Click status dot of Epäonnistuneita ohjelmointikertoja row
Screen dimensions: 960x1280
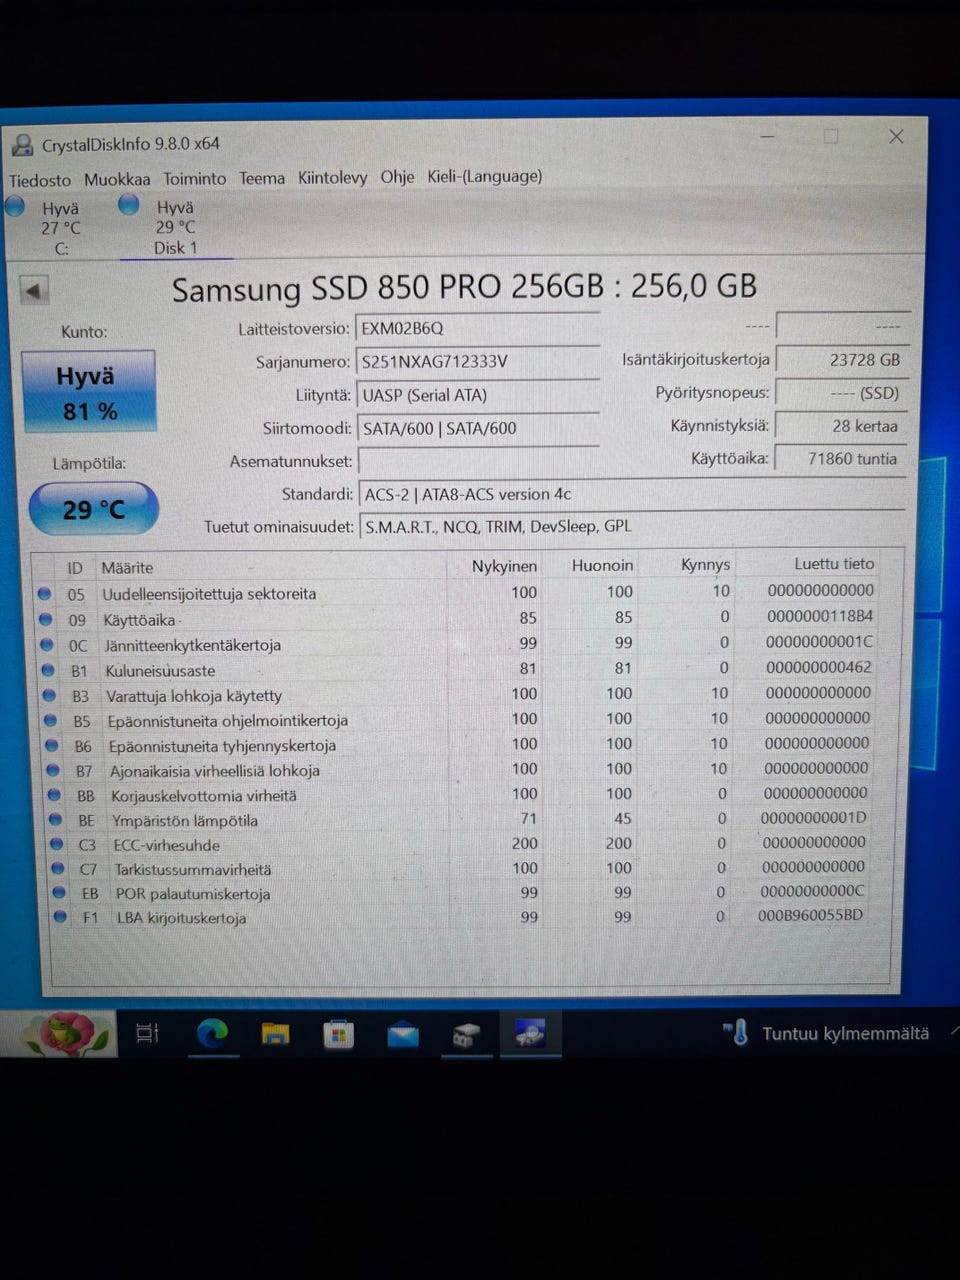(50, 720)
